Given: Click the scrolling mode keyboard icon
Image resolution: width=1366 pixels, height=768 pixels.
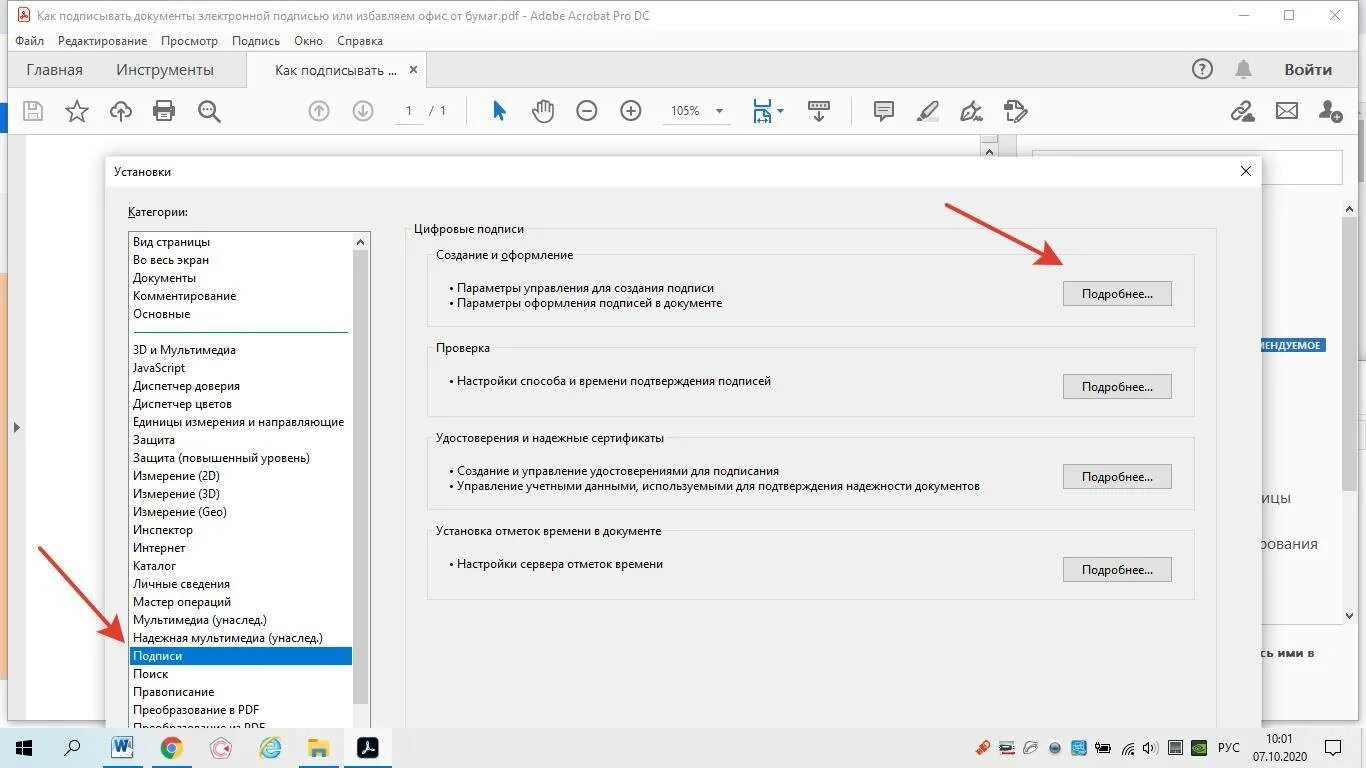Looking at the screenshot, I should (x=819, y=111).
